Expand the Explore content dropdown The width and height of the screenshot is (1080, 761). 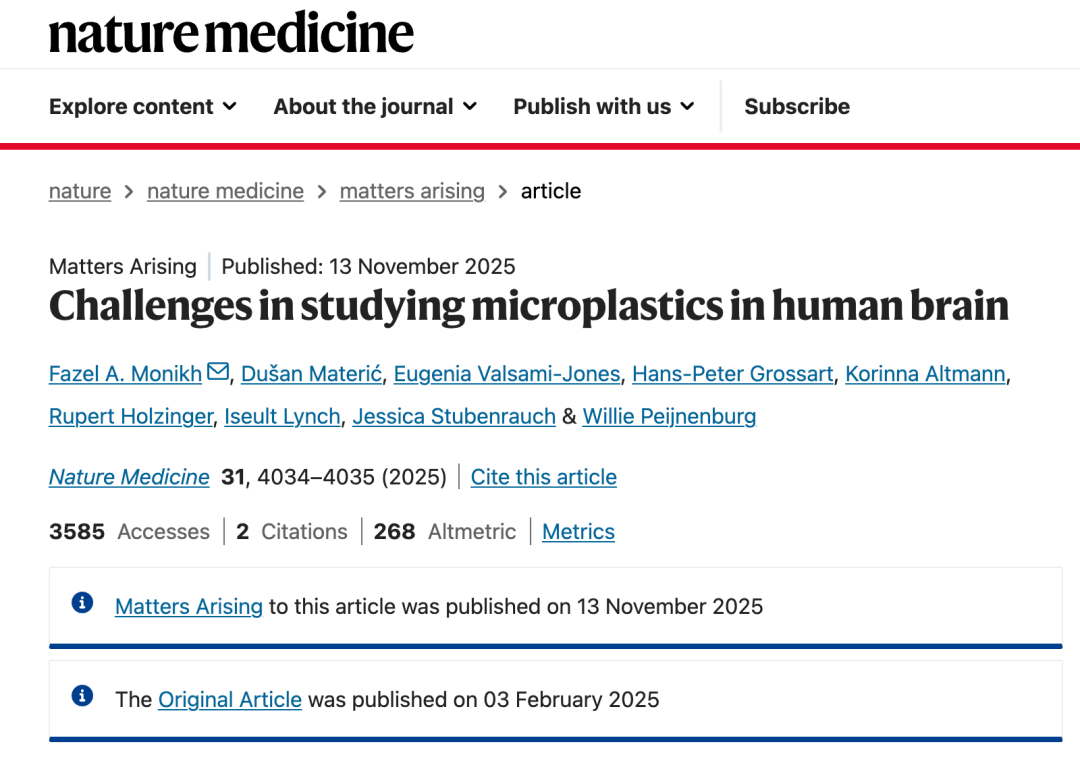click(143, 107)
